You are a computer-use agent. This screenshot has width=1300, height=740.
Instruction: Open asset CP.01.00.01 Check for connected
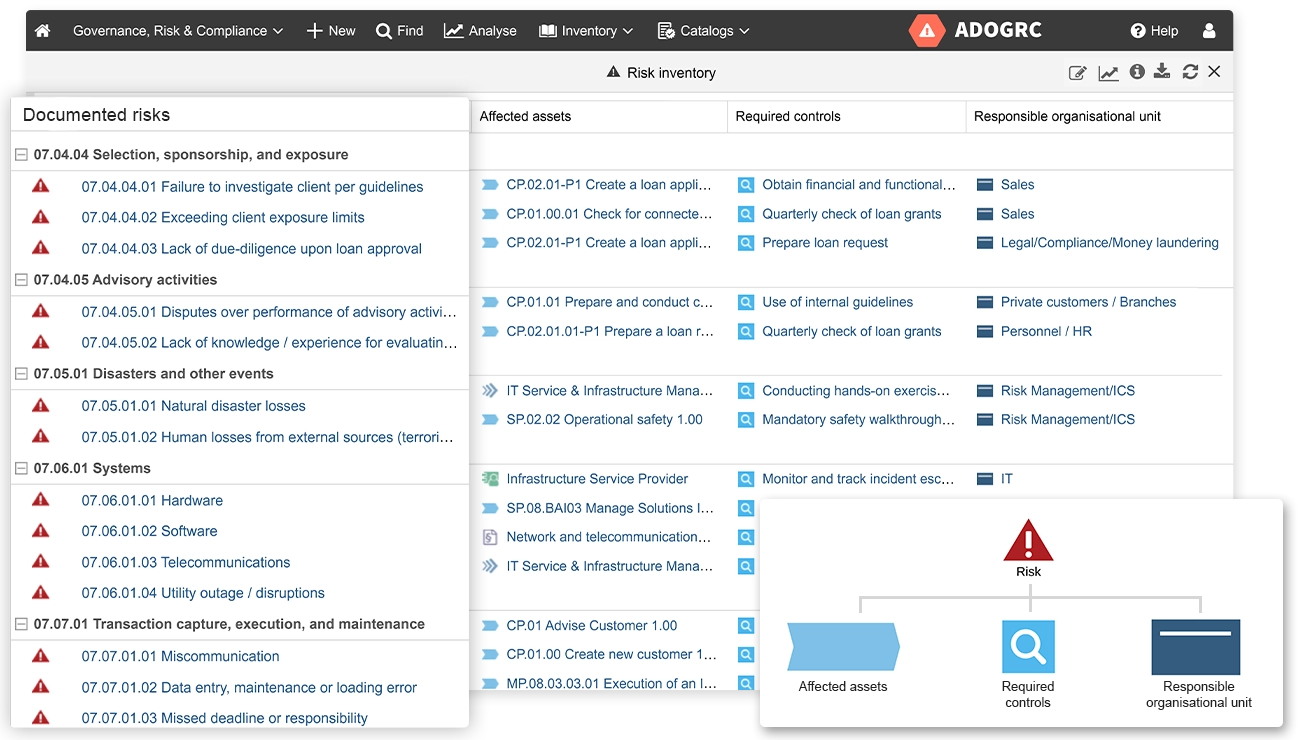click(x=610, y=214)
